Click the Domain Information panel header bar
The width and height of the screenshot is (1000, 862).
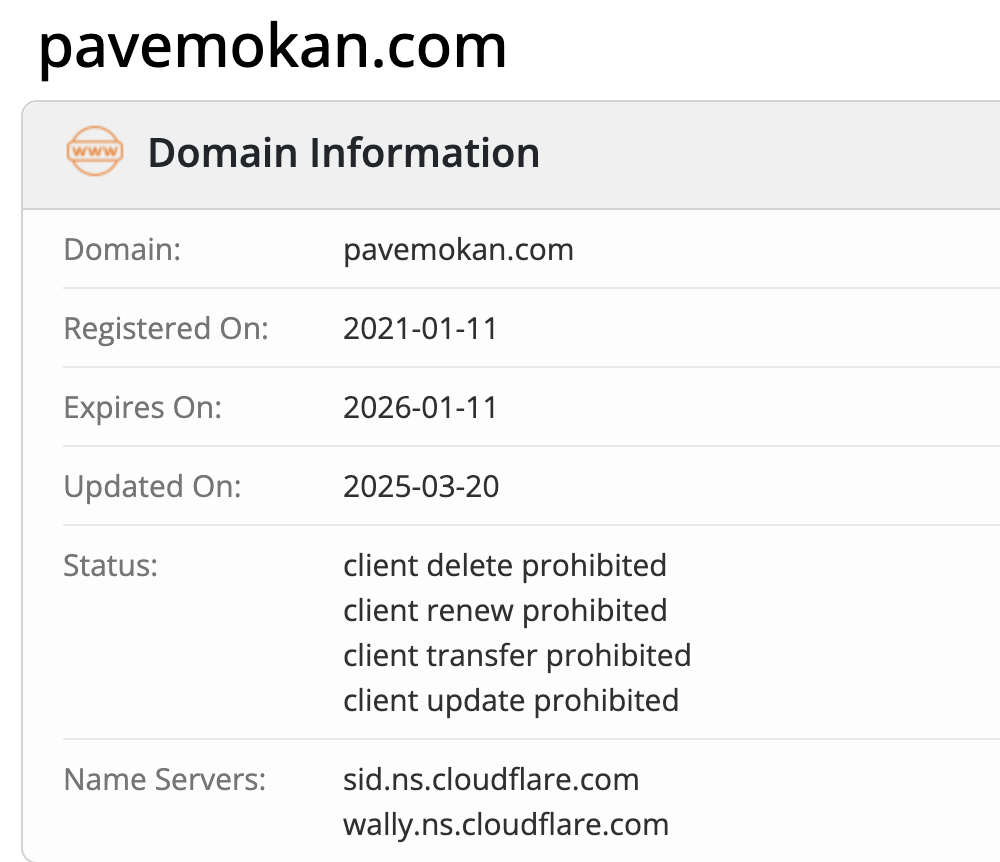pos(511,155)
